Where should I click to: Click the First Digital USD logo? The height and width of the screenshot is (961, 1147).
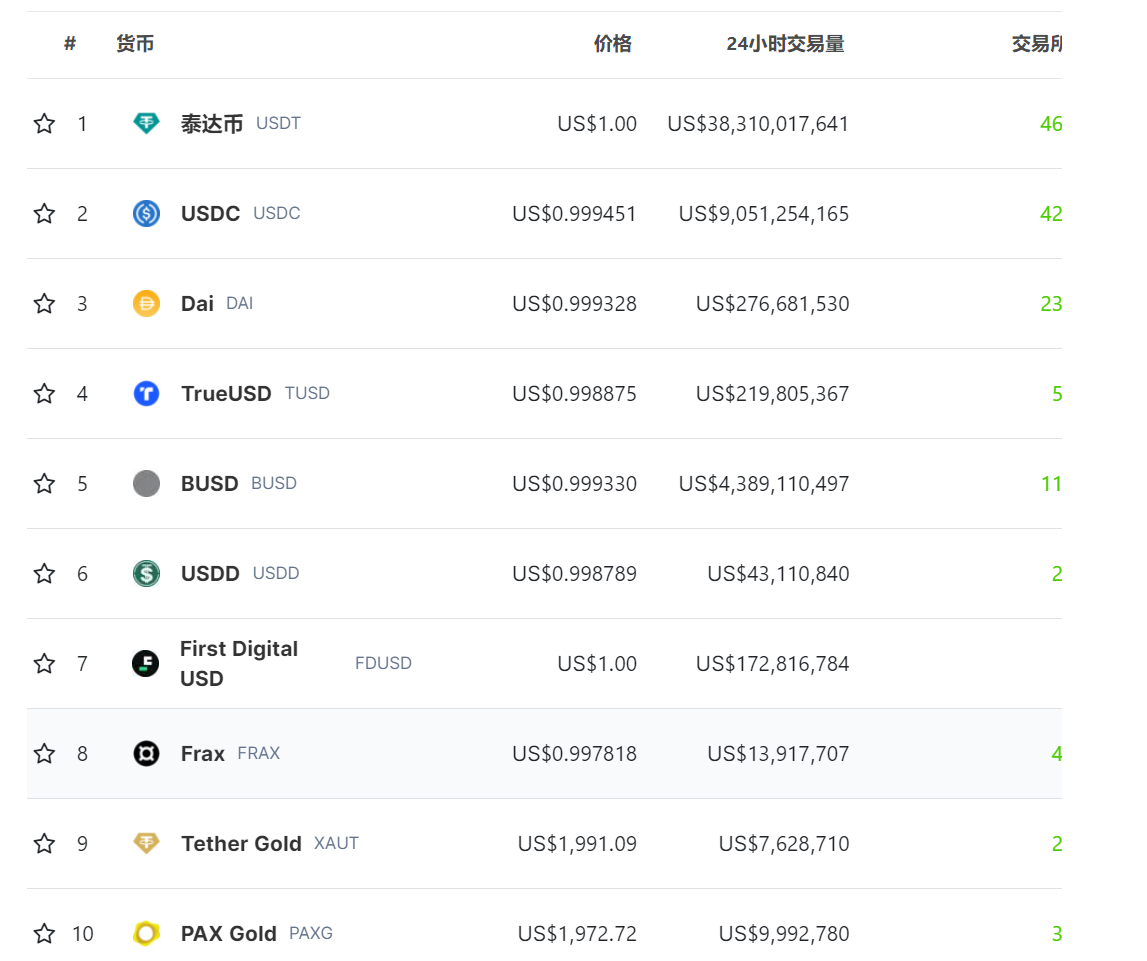146,663
